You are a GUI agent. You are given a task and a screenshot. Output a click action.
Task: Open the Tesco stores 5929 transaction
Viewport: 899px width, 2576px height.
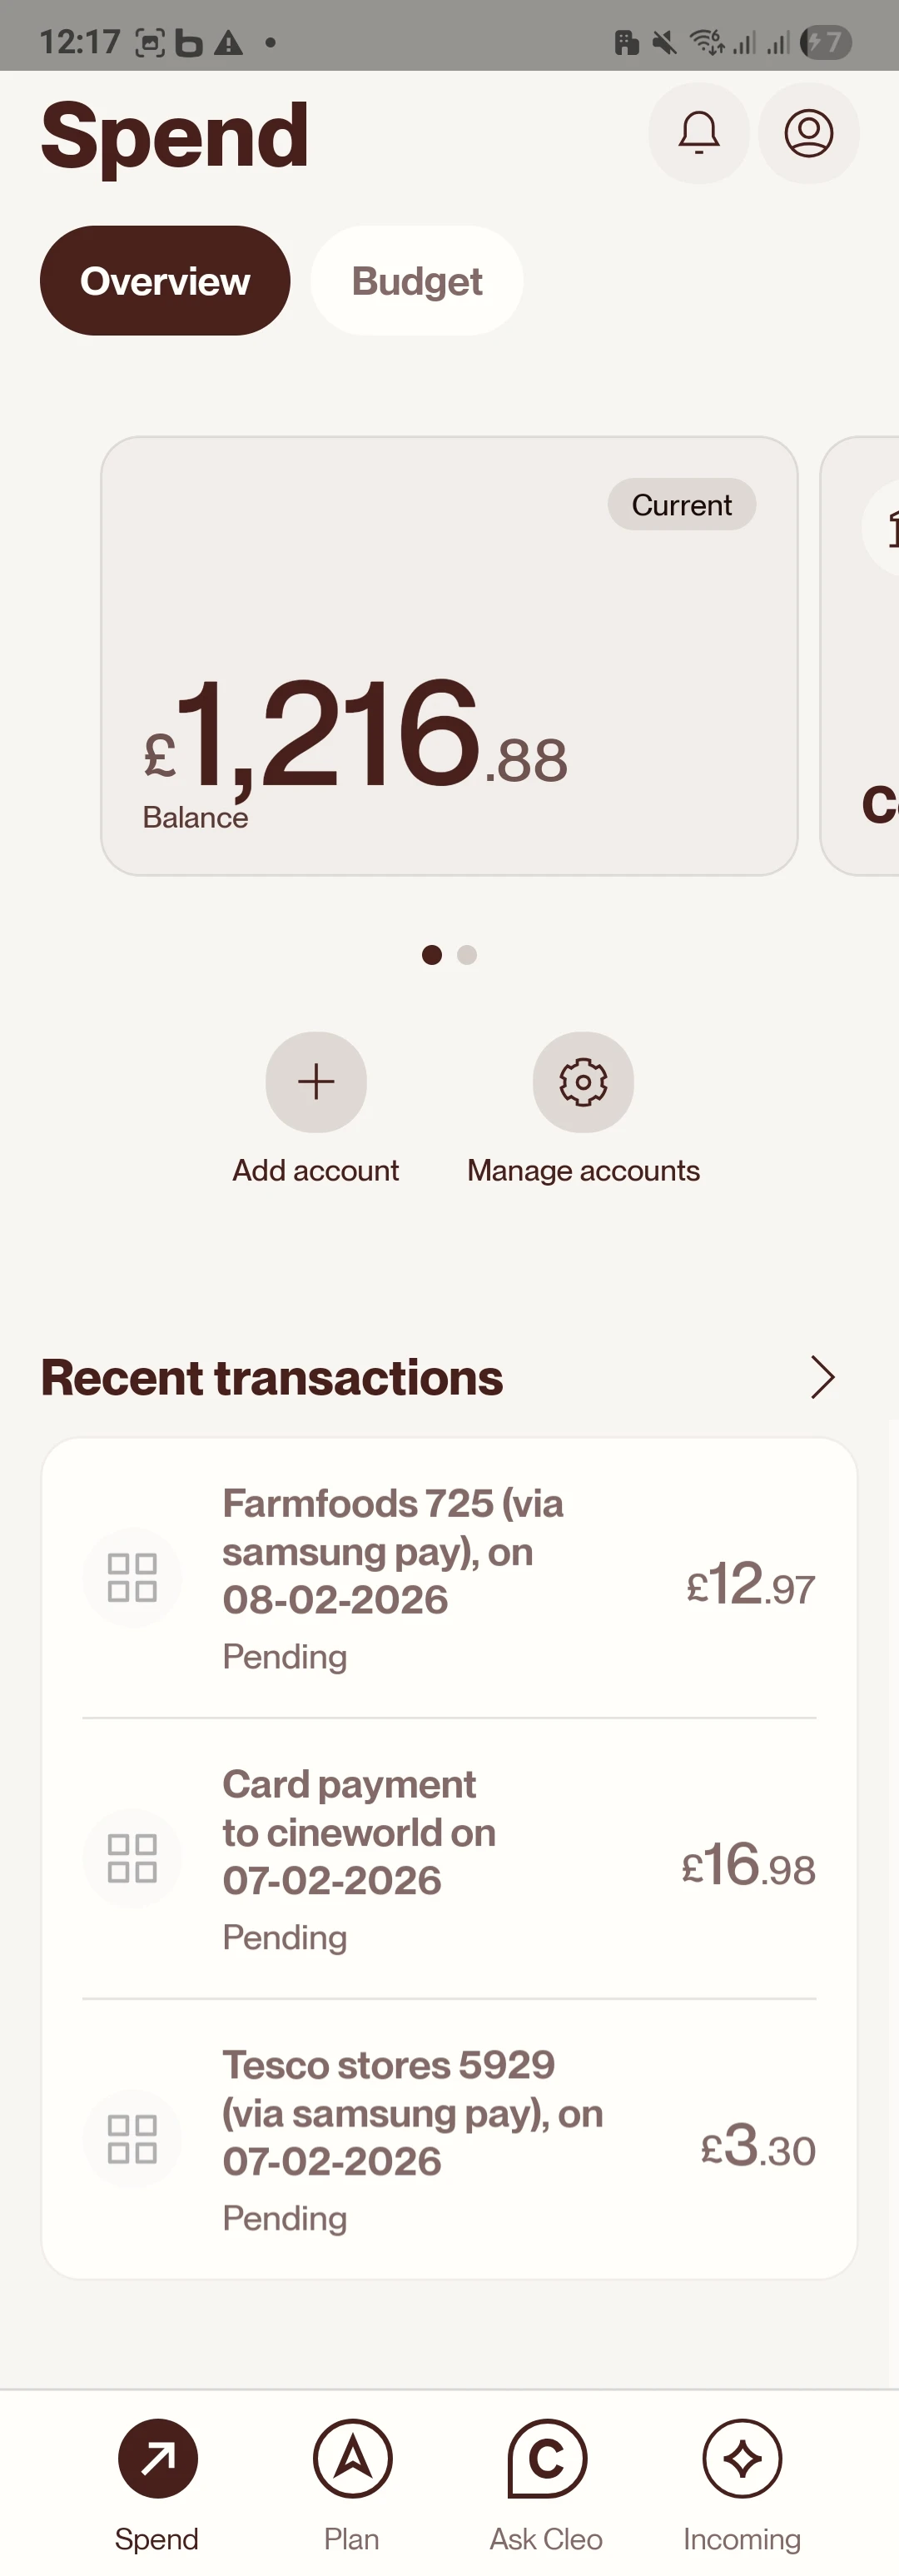point(449,2139)
